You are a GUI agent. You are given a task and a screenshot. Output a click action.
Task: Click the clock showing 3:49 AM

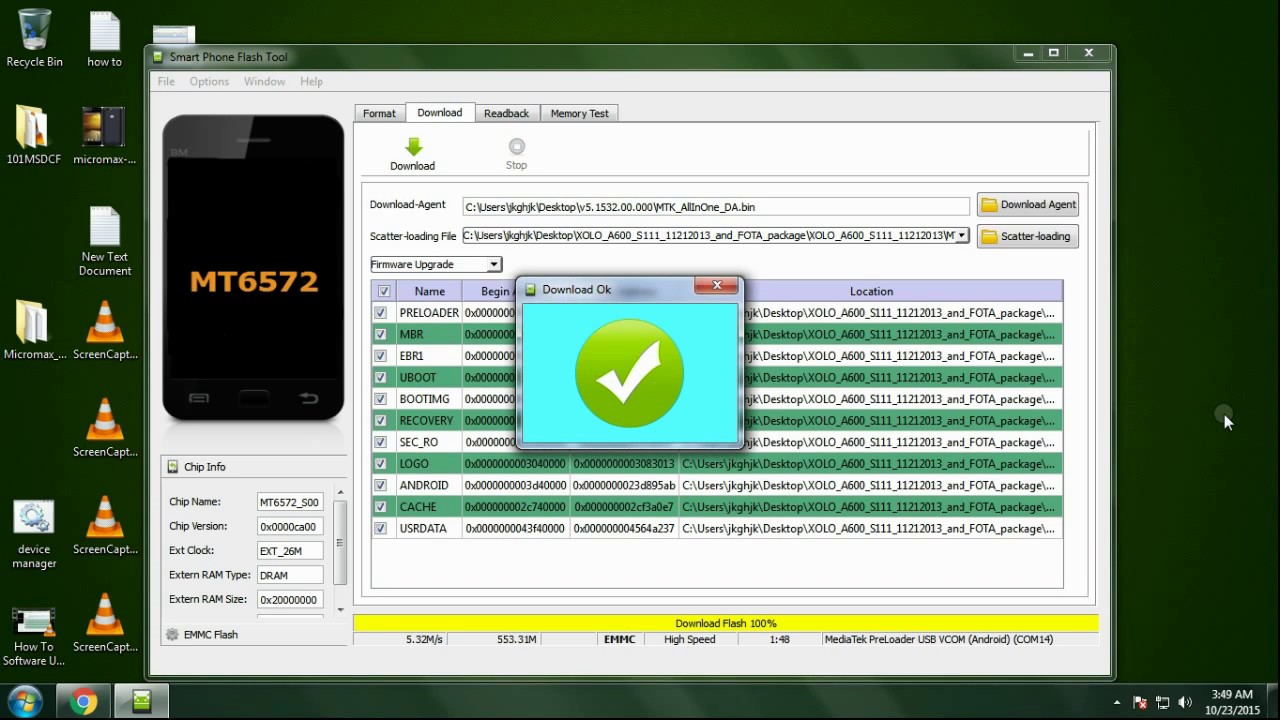1232,694
